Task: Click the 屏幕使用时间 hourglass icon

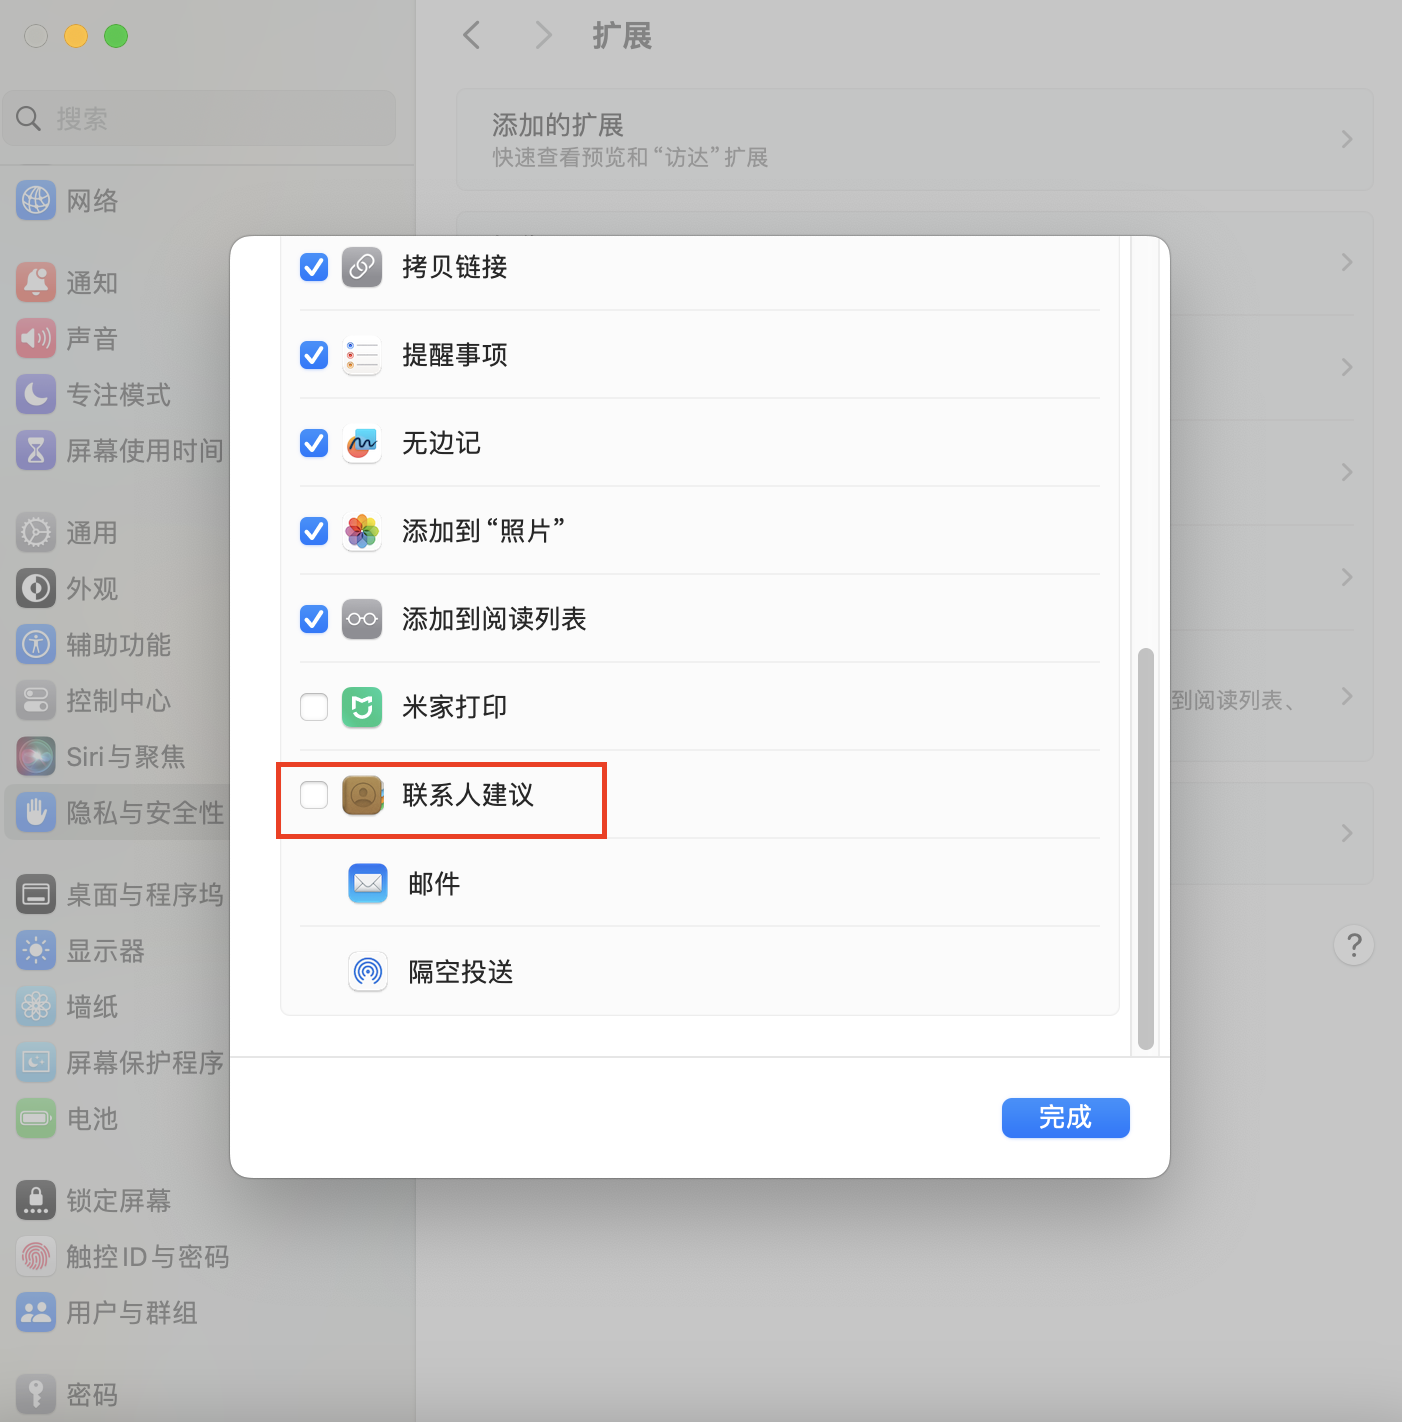Action: coord(36,450)
